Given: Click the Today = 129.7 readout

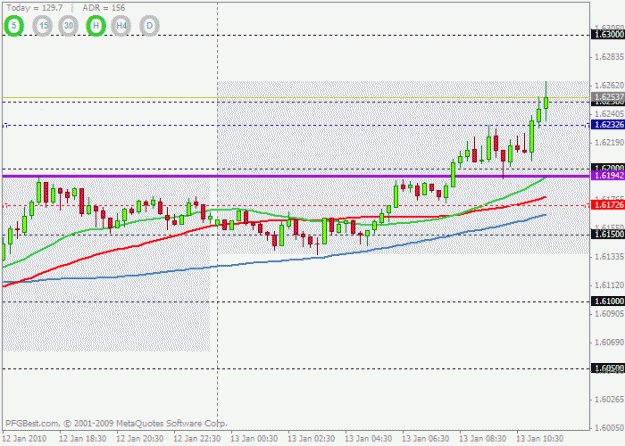Looking at the screenshot, I should pos(35,8).
